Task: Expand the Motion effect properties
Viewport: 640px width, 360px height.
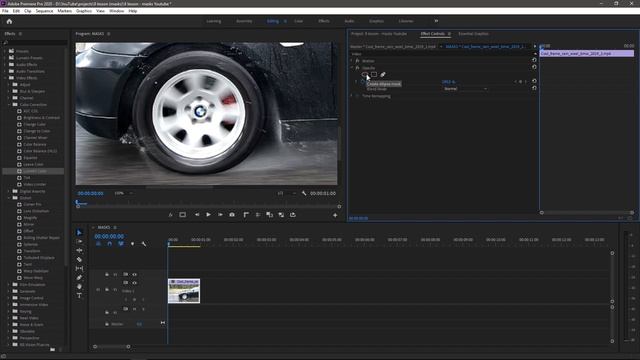Action: pos(352,61)
